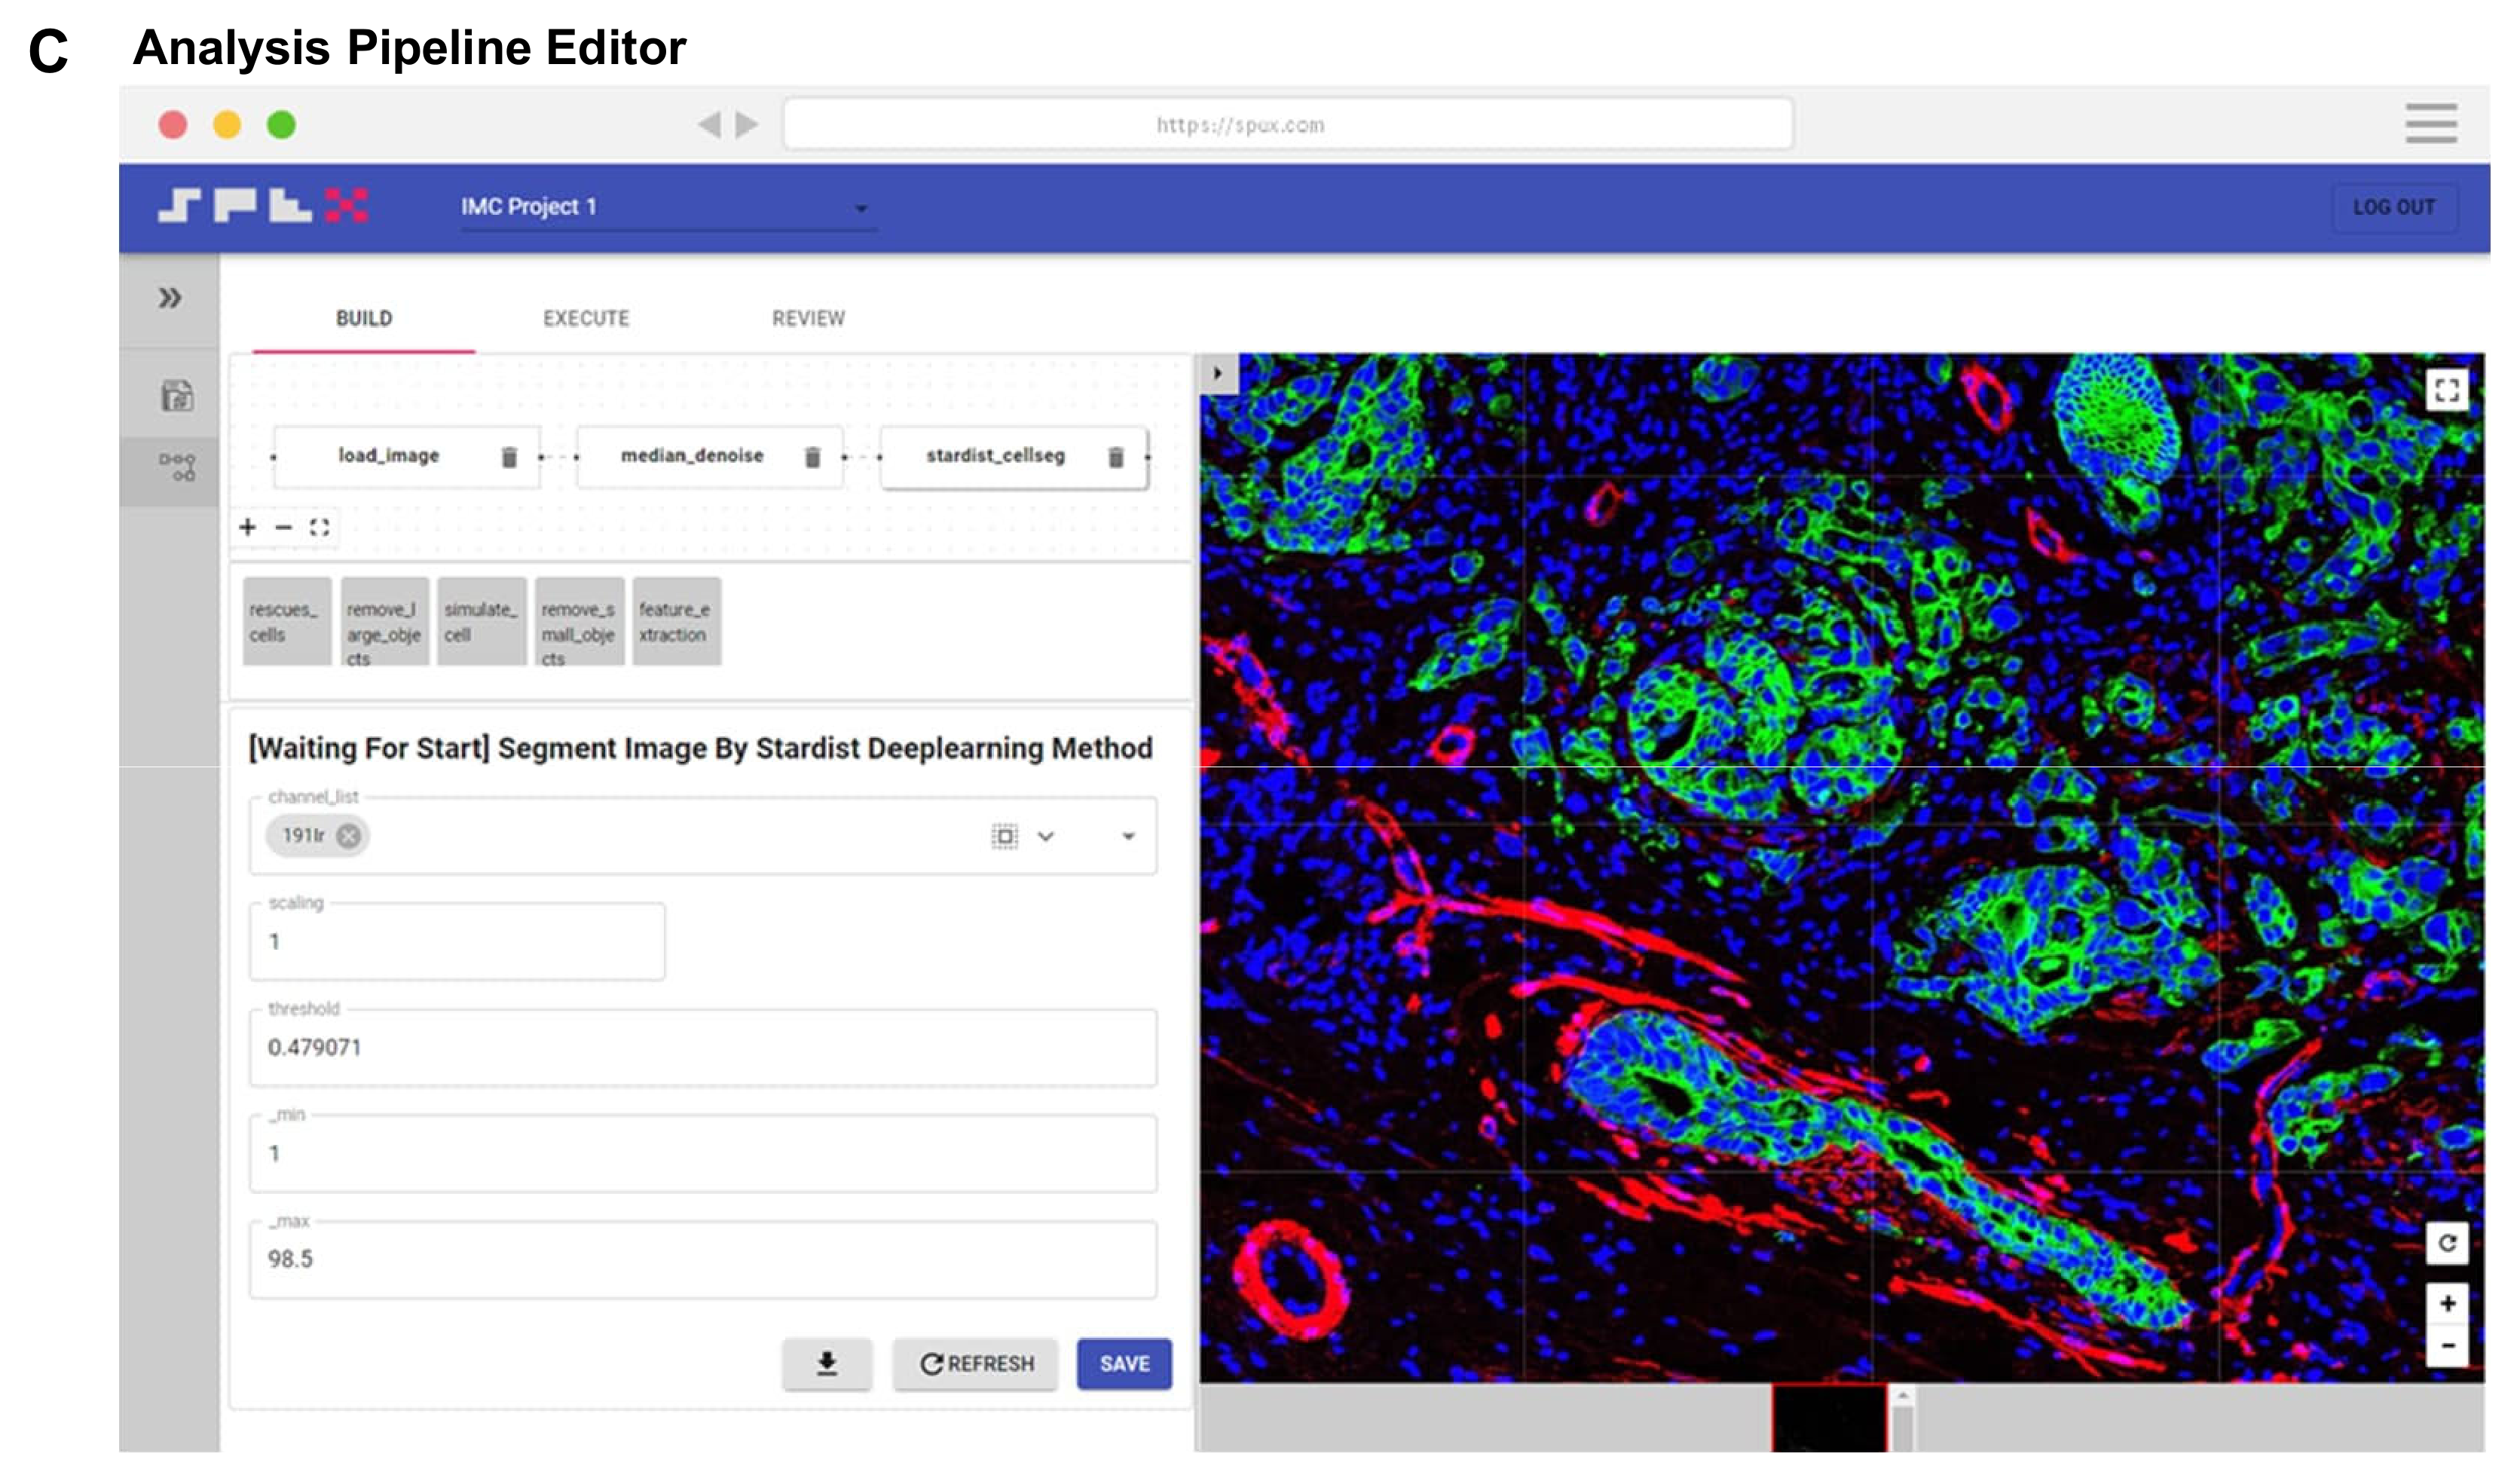Delete the load_image pipeline node
Viewport: 2520px width, 1472px height.
click(x=509, y=457)
